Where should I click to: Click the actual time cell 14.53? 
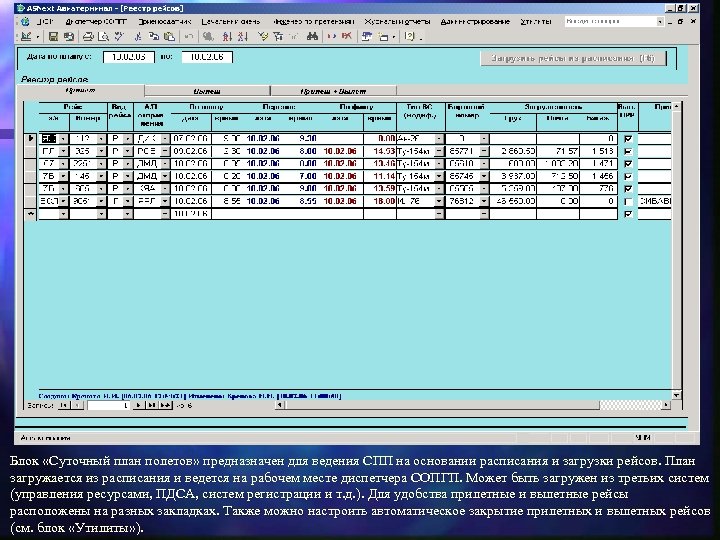point(380,151)
